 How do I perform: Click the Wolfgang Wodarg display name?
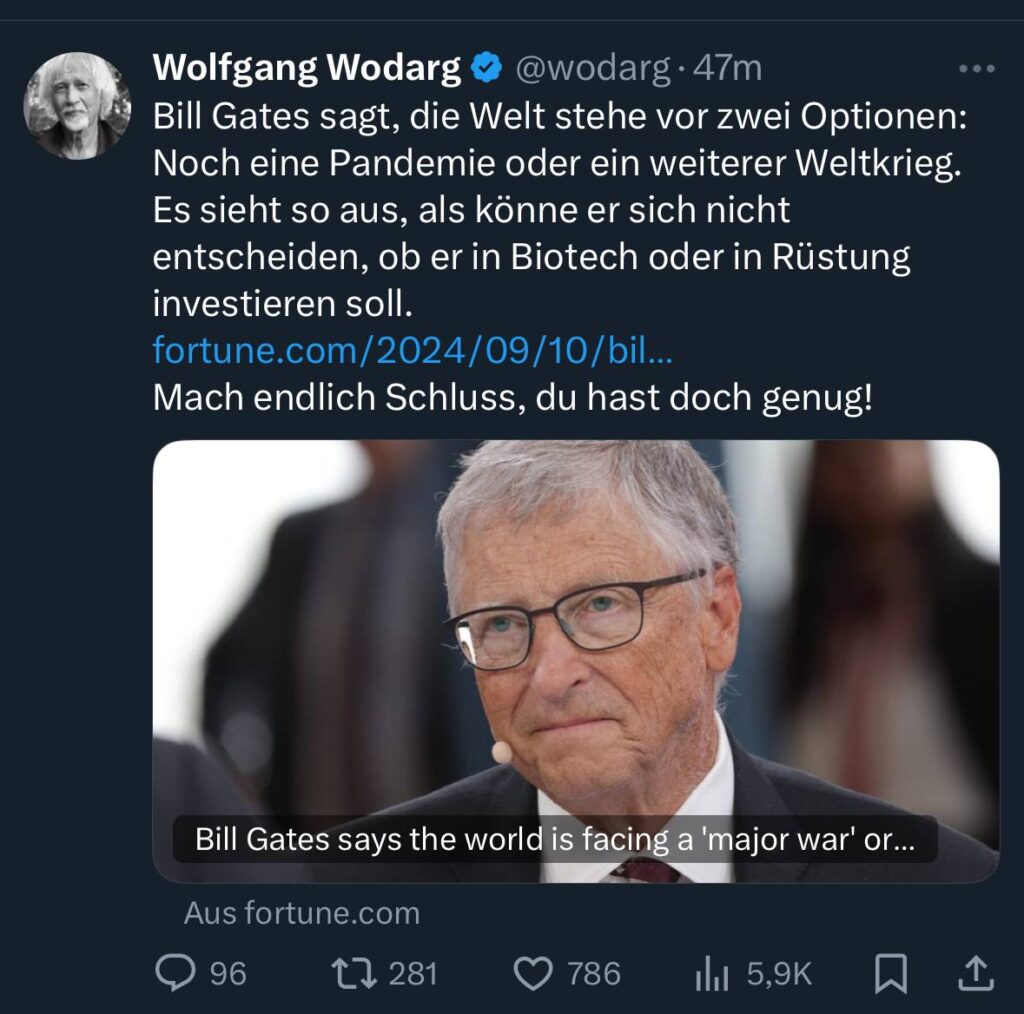[x=307, y=68]
